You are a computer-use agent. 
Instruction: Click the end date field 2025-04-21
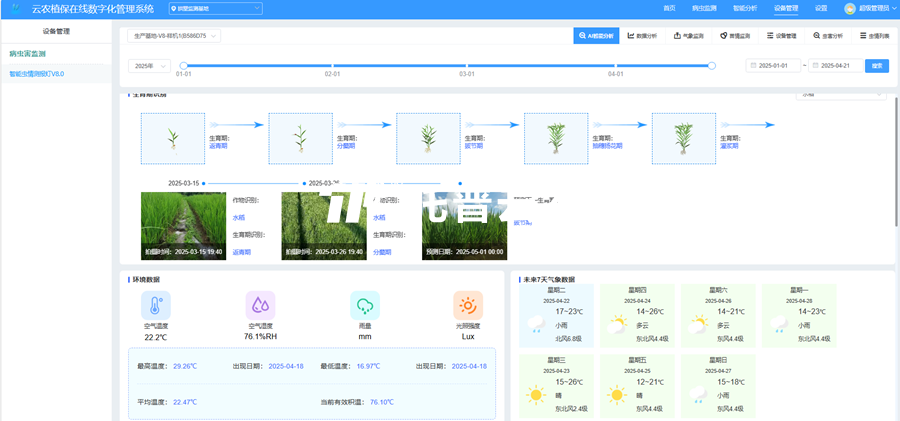point(835,66)
